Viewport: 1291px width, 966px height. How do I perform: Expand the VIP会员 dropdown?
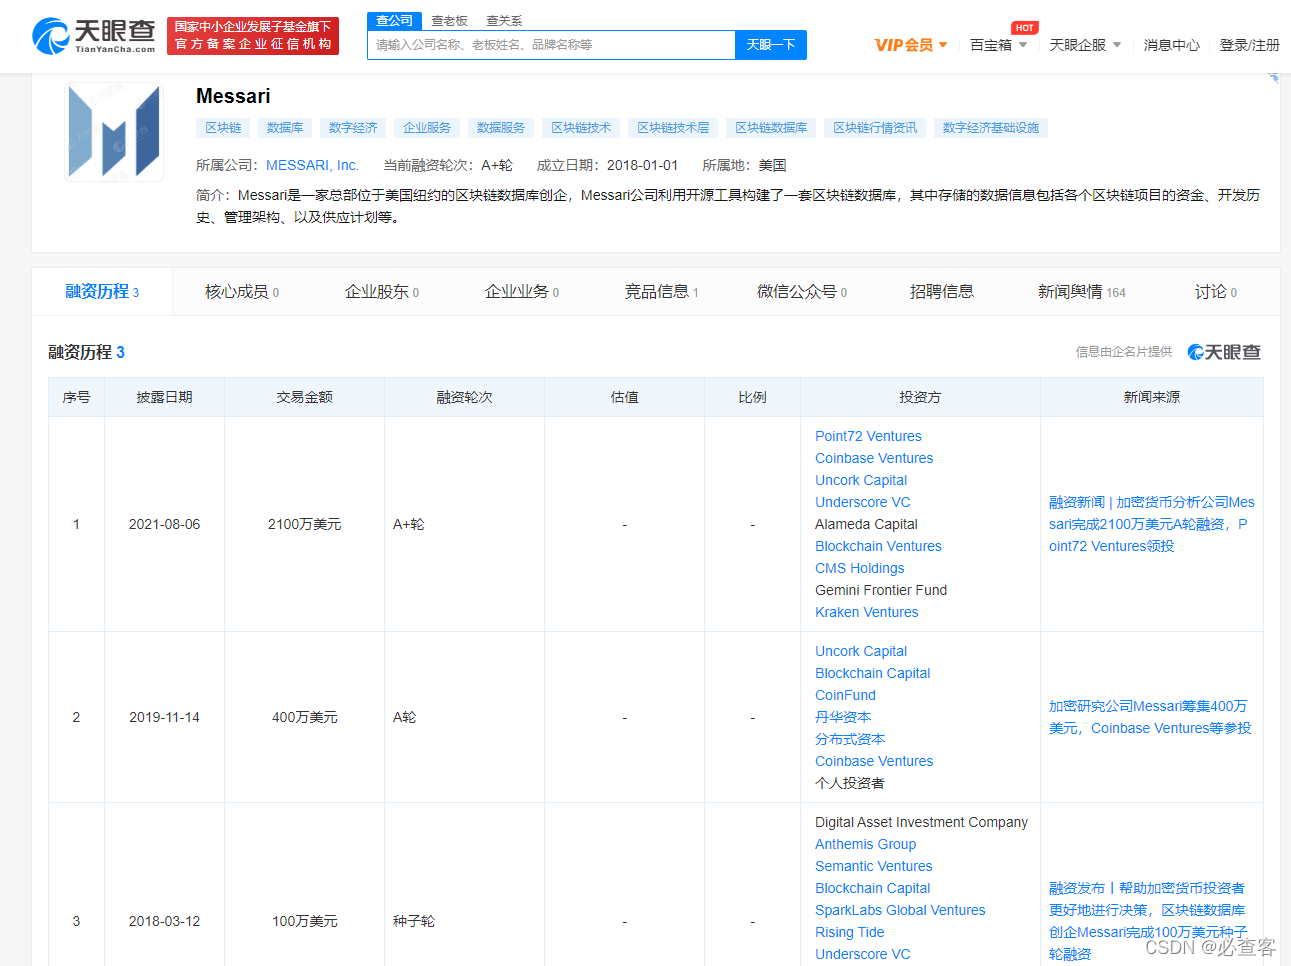(911, 45)
